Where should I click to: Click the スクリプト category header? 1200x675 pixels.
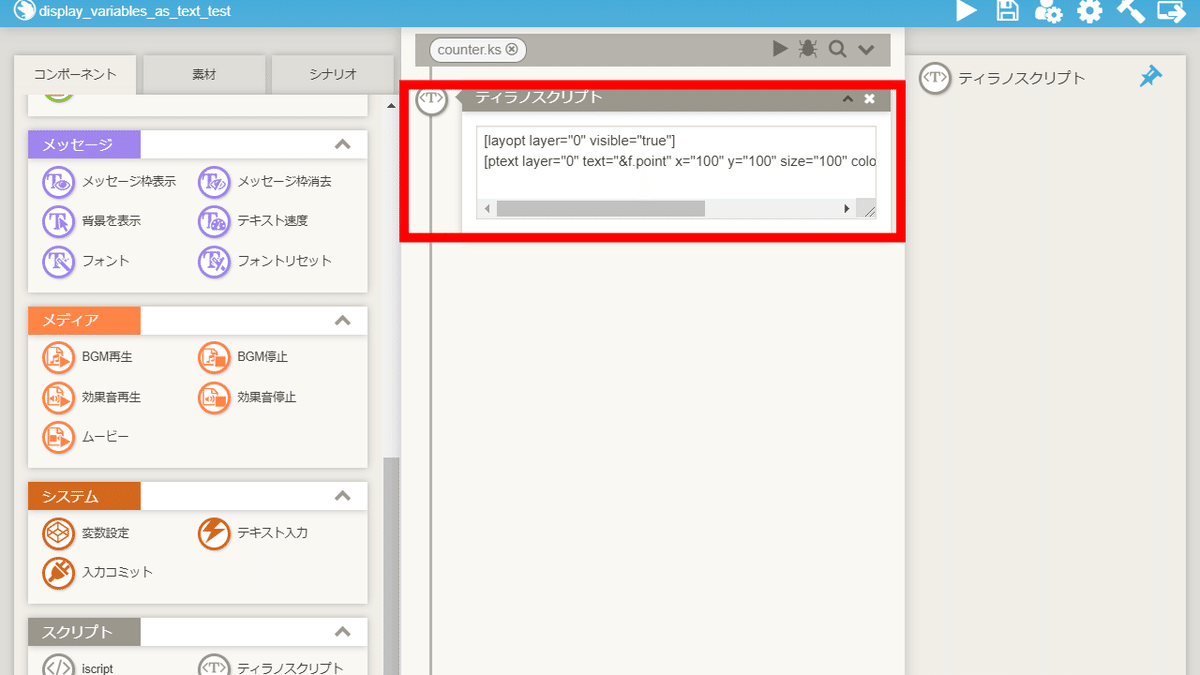tap(84, 632)
